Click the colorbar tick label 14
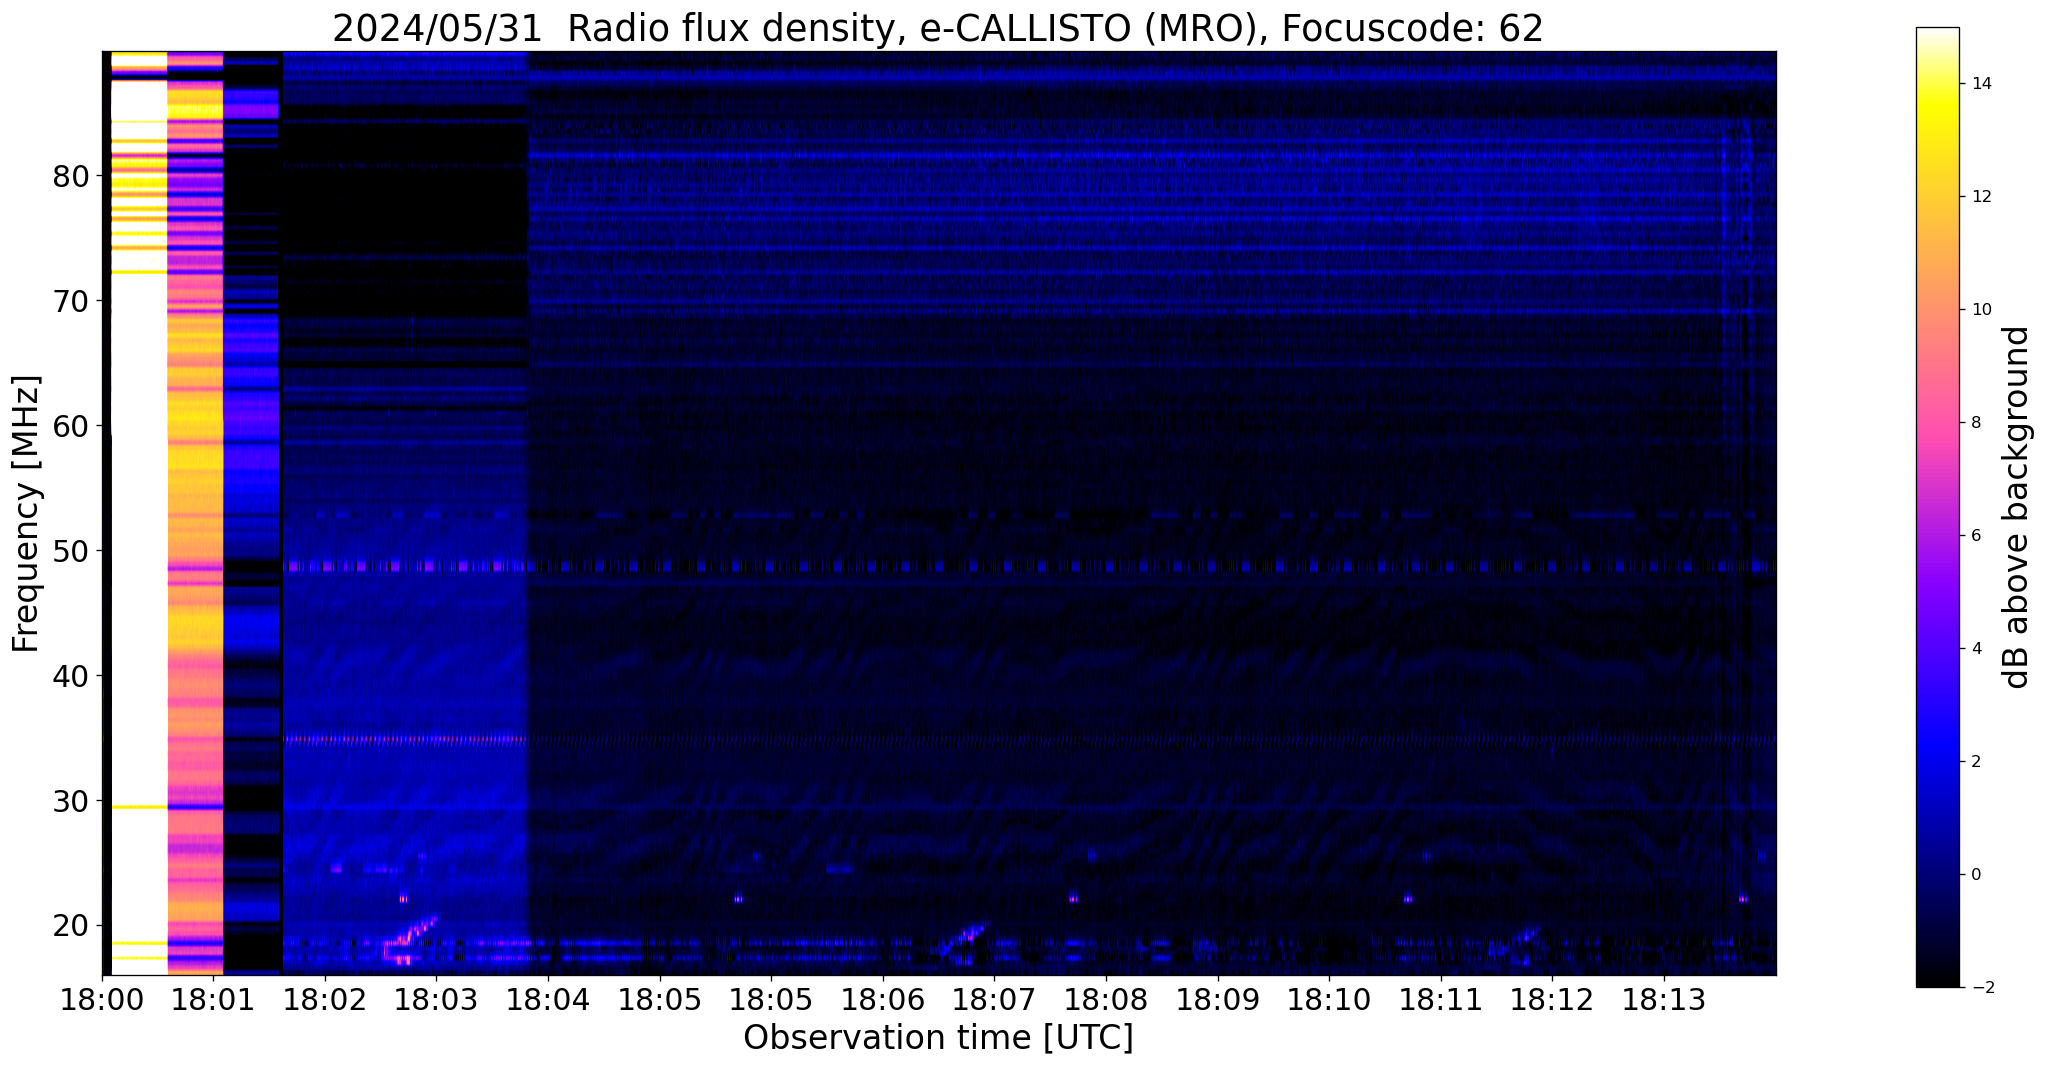Viewport: 2047px width, 1067px height. tap(1981, 84)
